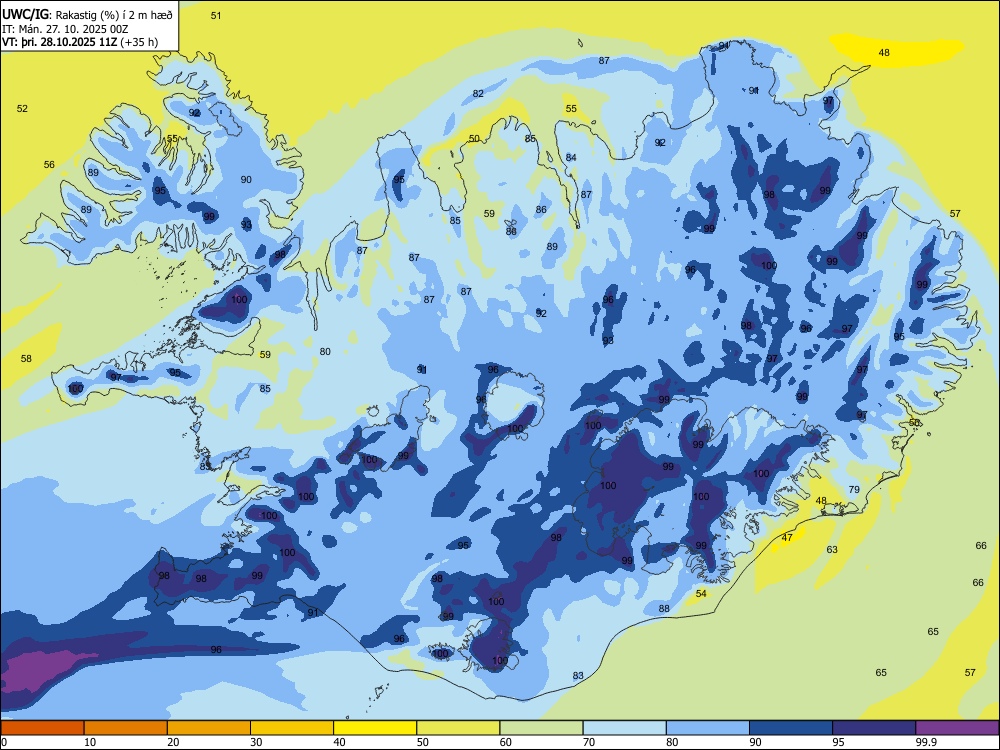Click the map value '83' off south coast
1000x750 pixels.
(x=578, y=675)
